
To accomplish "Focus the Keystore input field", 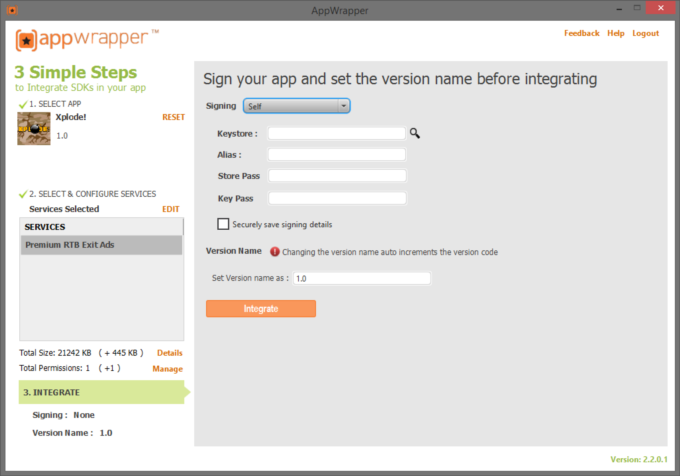I will (x=337, y=133).
